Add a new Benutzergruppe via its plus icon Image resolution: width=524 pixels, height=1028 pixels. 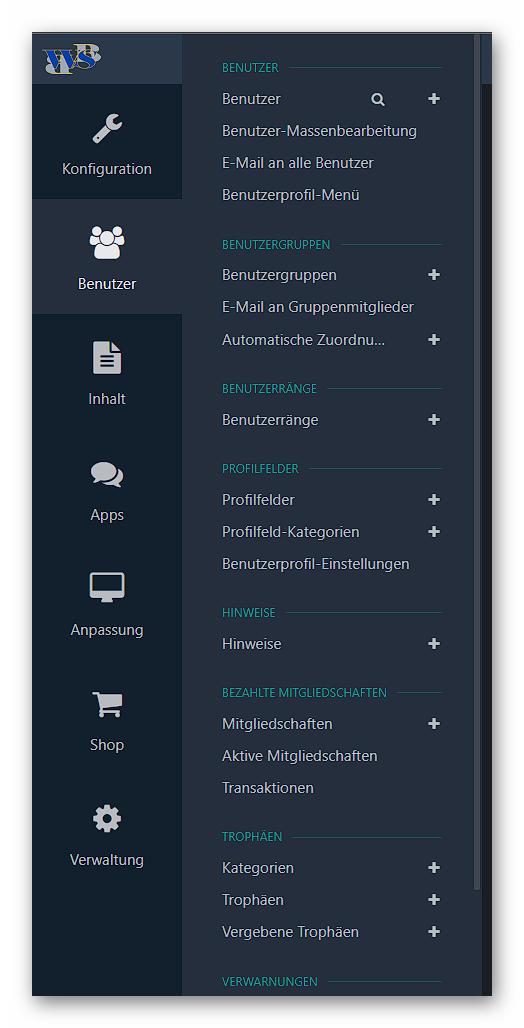coord(433,275)
